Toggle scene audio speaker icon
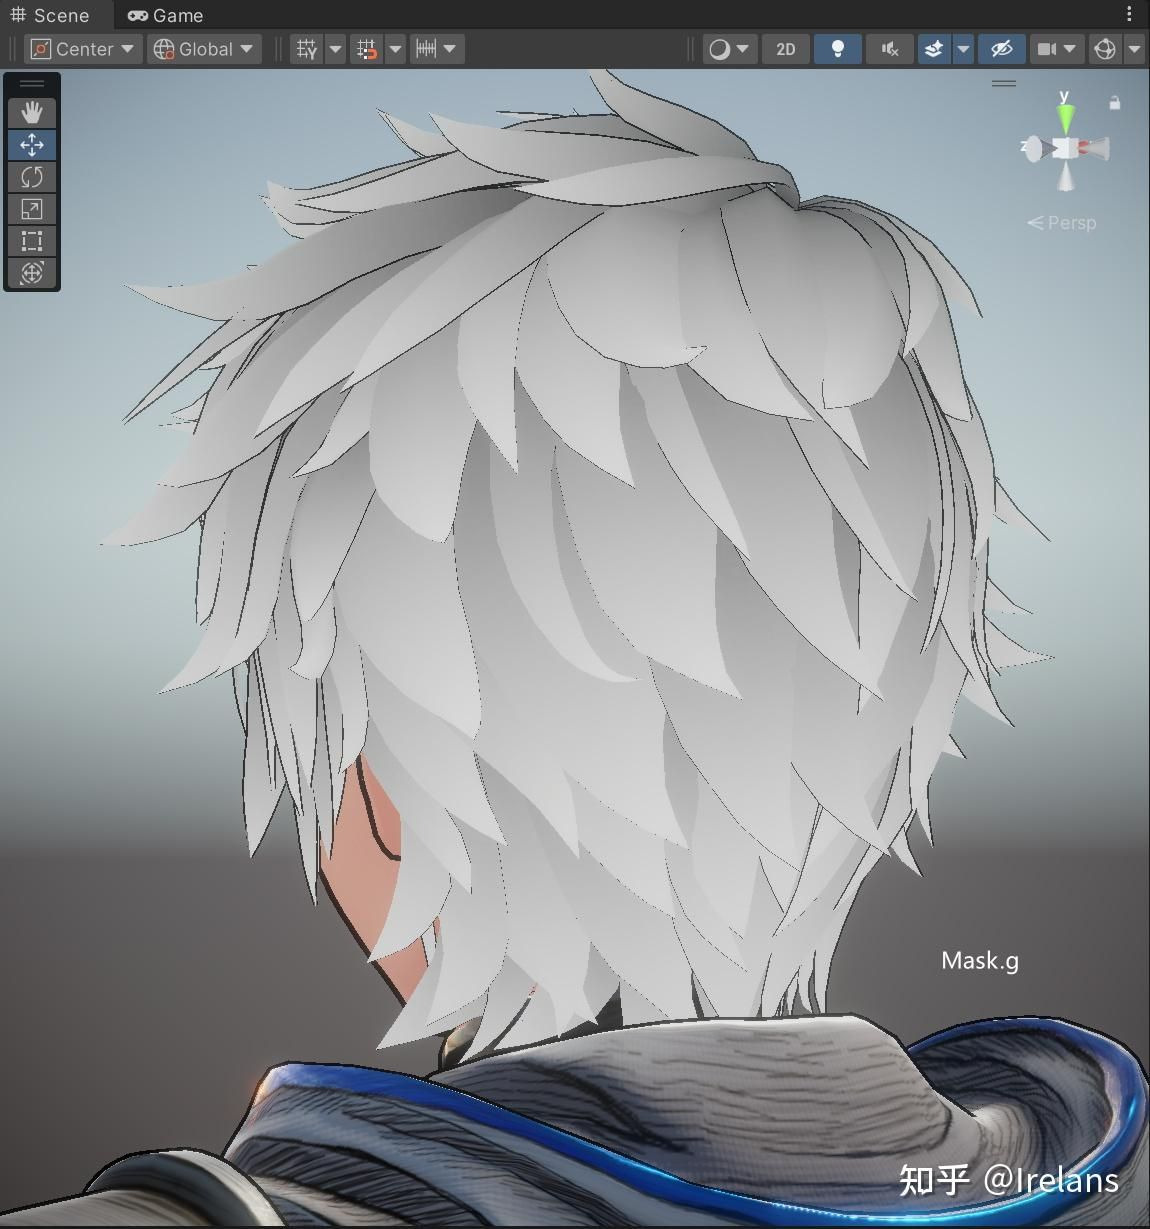Screen dimensions: 1150x1229 pos(890,49)
